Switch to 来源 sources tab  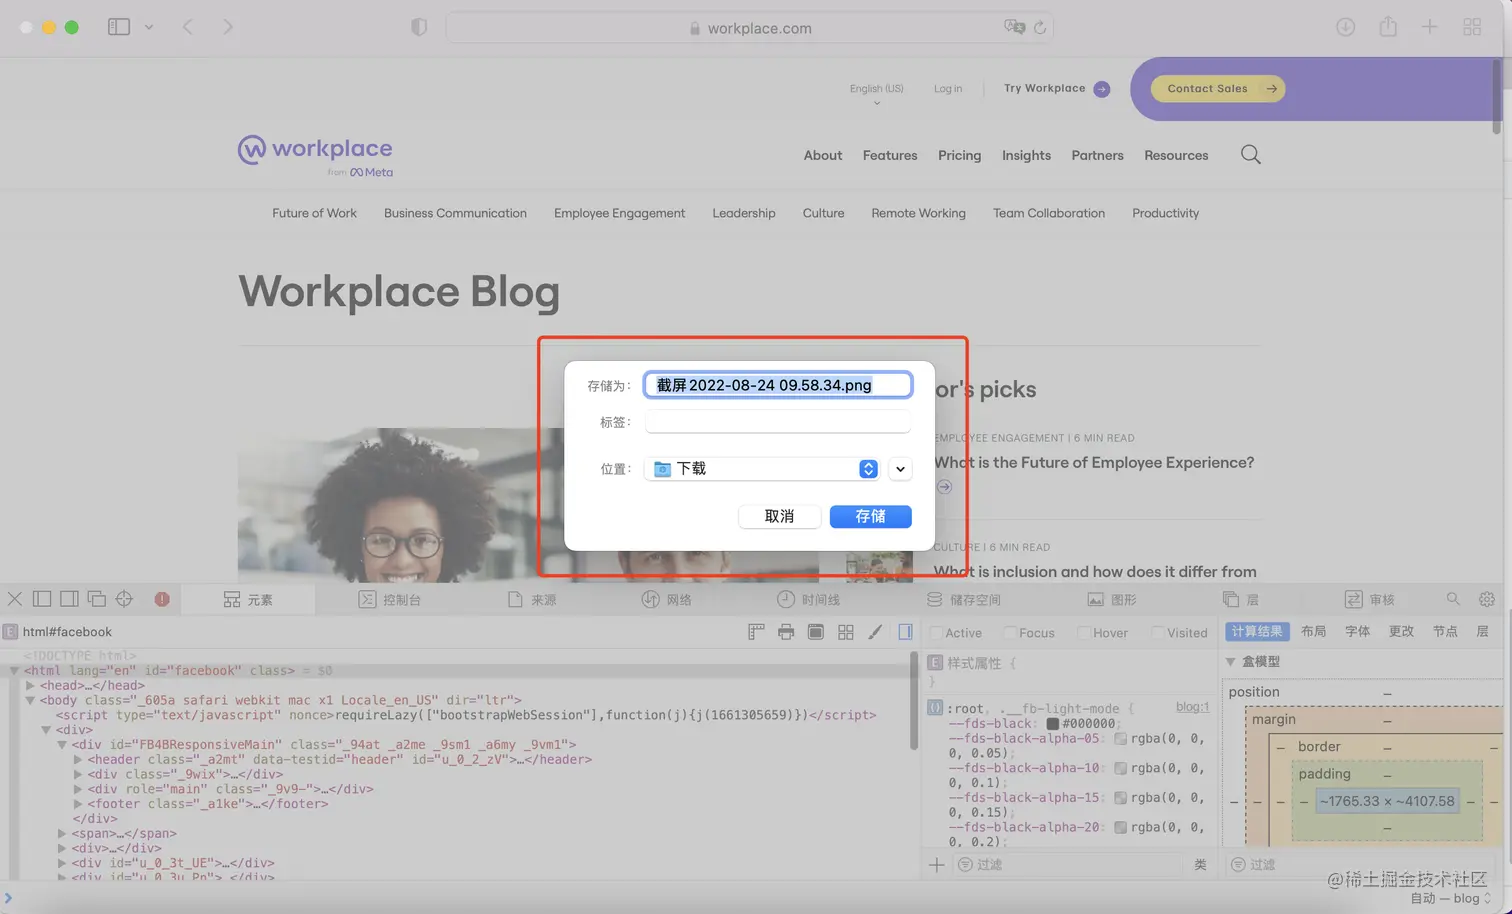pos(532,599)
